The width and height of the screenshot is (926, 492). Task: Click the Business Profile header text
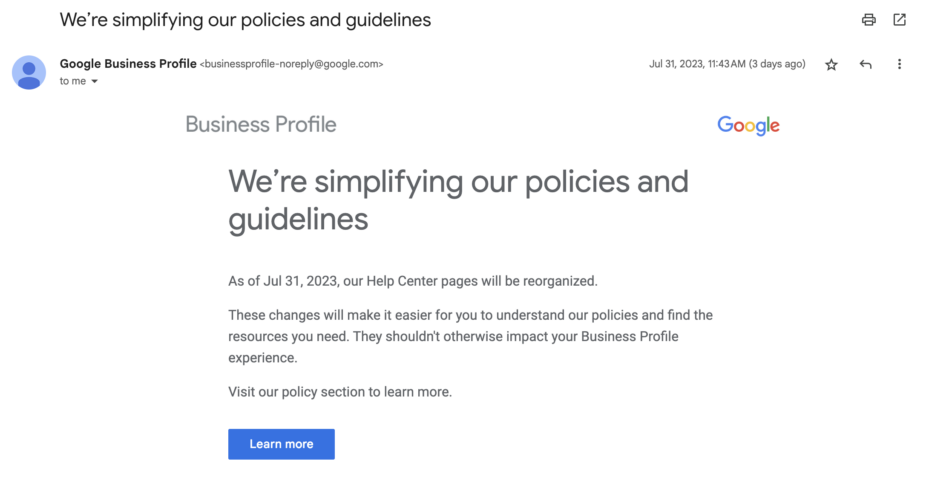point(261,125)
